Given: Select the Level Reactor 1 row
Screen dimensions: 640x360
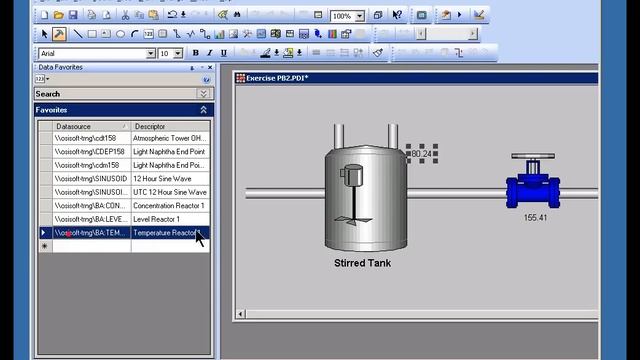Looking at the screenshot, I should pyautogui.click(x=124, y=219).
